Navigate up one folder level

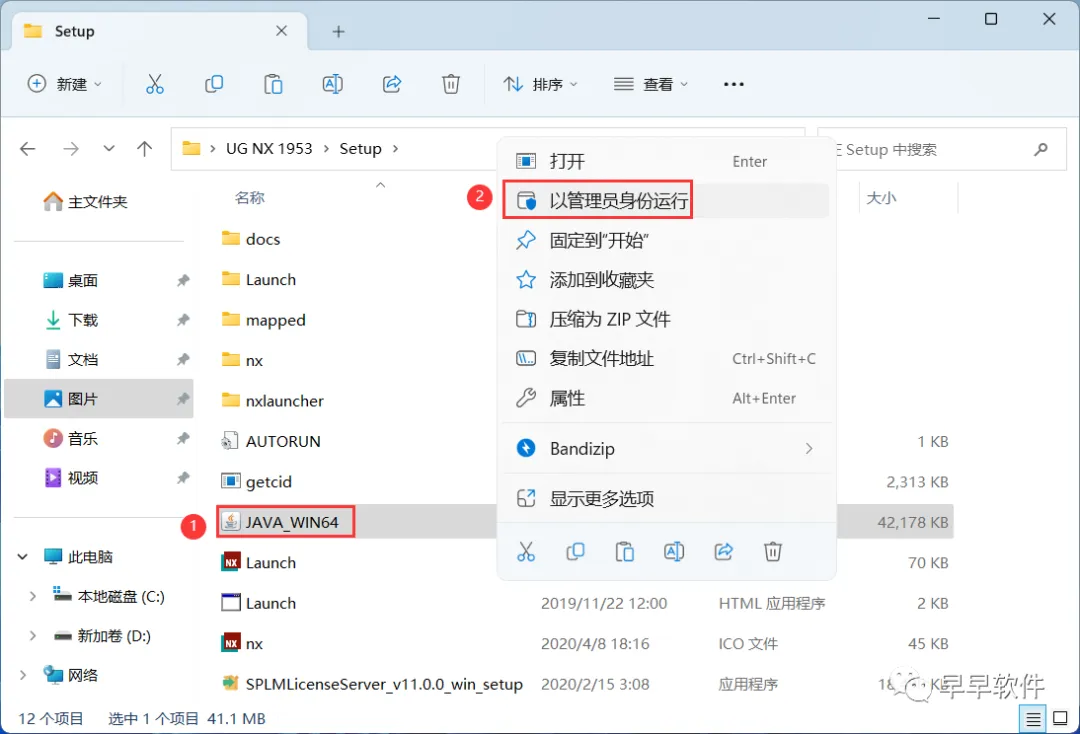pyautogui.click(x=145, y=149)
